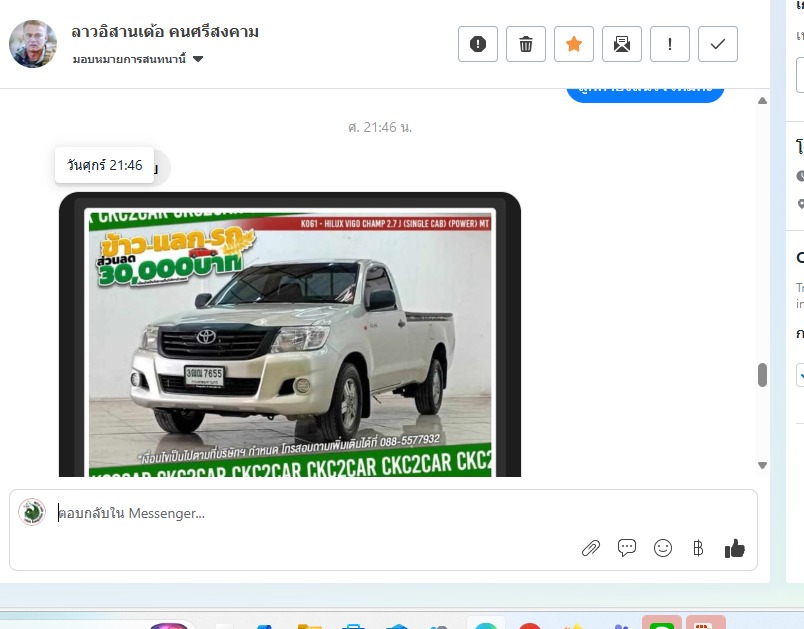Send a thumbs-up like
Screen dimensions: 804x629
click(x=735, y=548)
